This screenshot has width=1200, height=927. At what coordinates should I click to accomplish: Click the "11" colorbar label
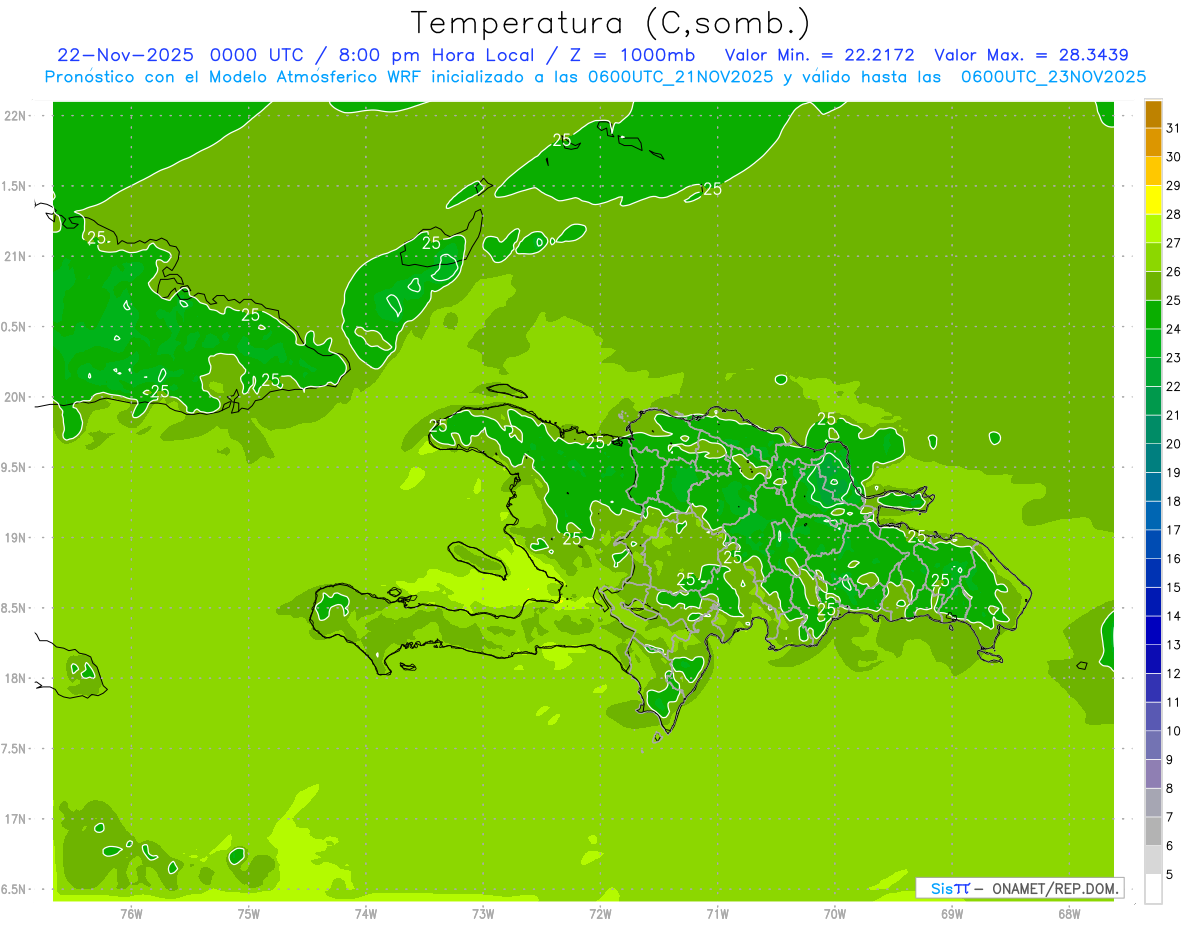coord(1173,702)
